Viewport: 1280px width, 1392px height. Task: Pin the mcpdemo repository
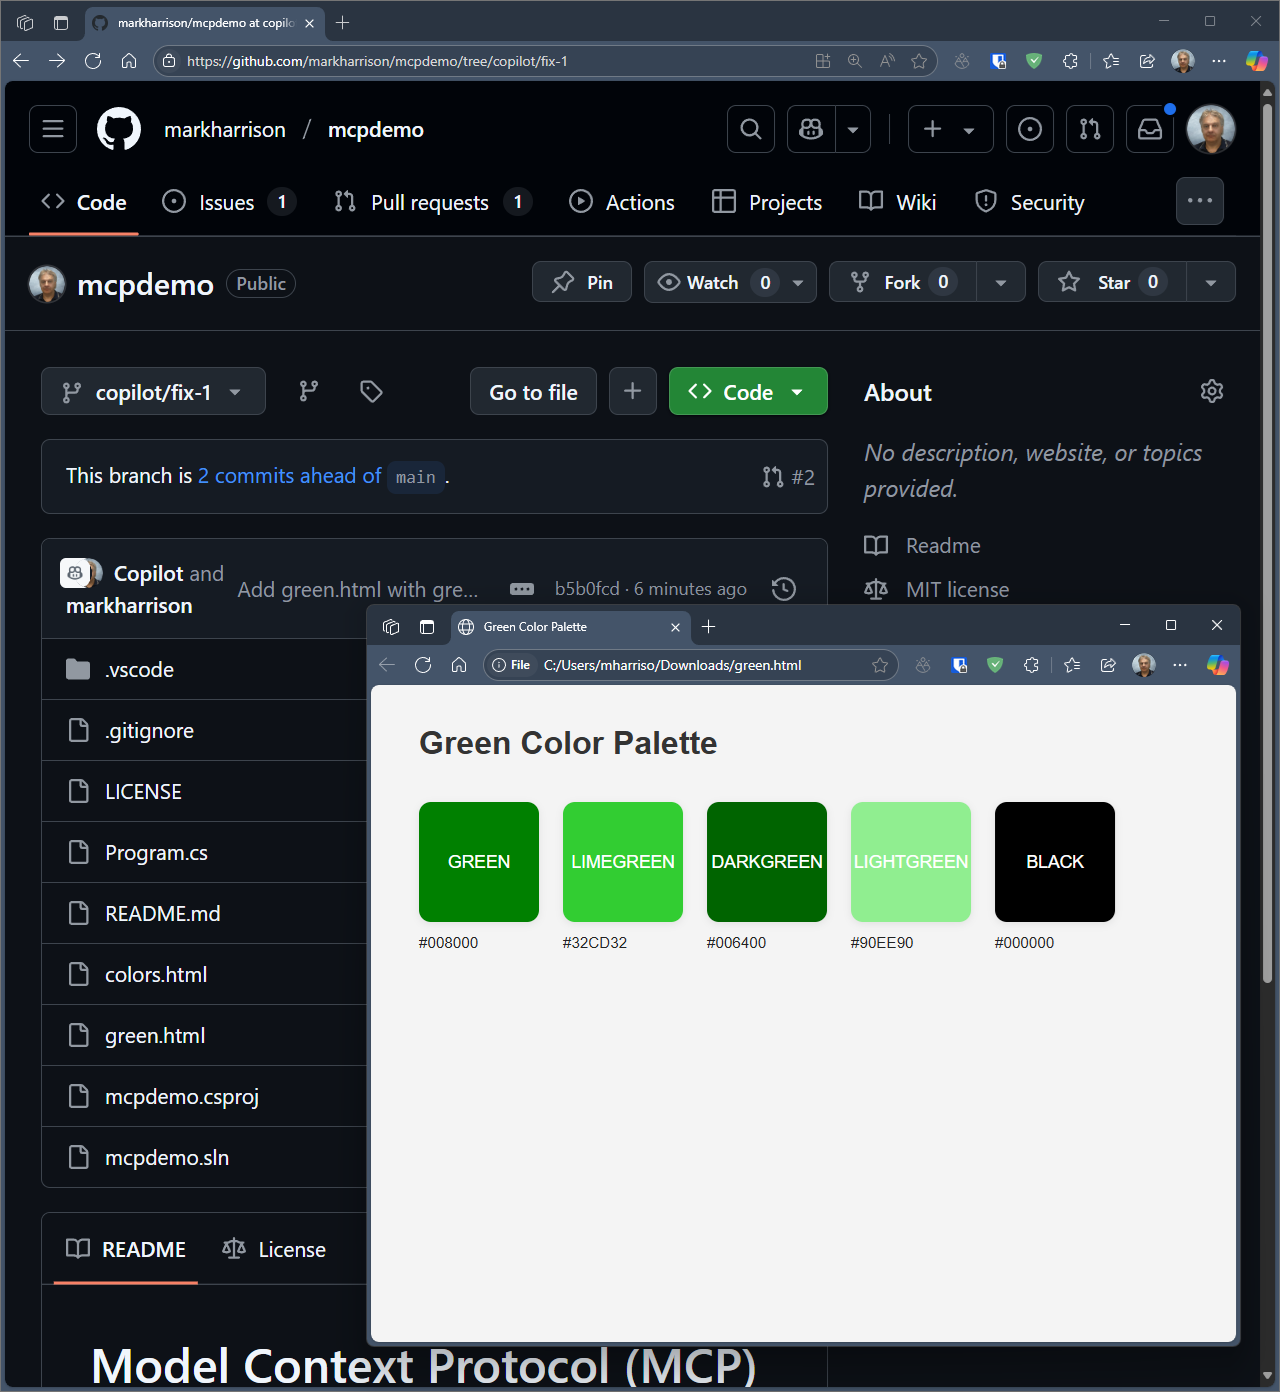[x=582, y=282]
